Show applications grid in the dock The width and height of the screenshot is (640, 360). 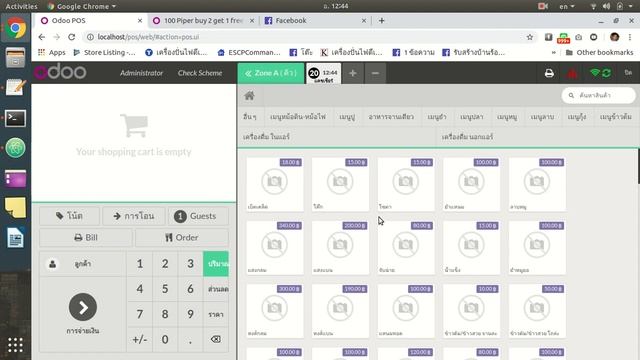click(16, 345)
